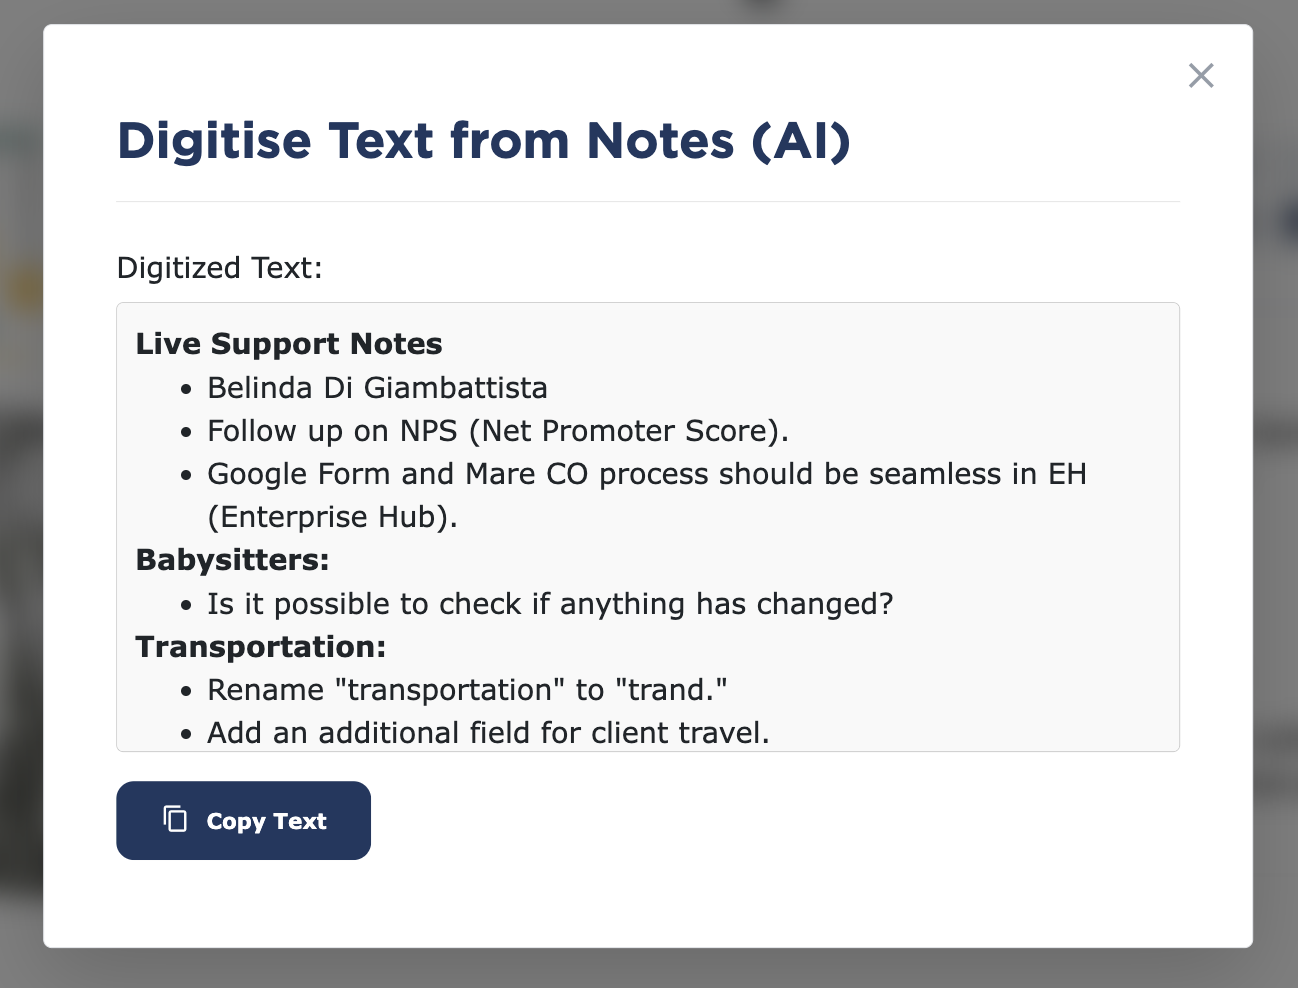Select the "Live Support Notes" heading
This screenshot has width=1298, height=988.
pos(289,344)
